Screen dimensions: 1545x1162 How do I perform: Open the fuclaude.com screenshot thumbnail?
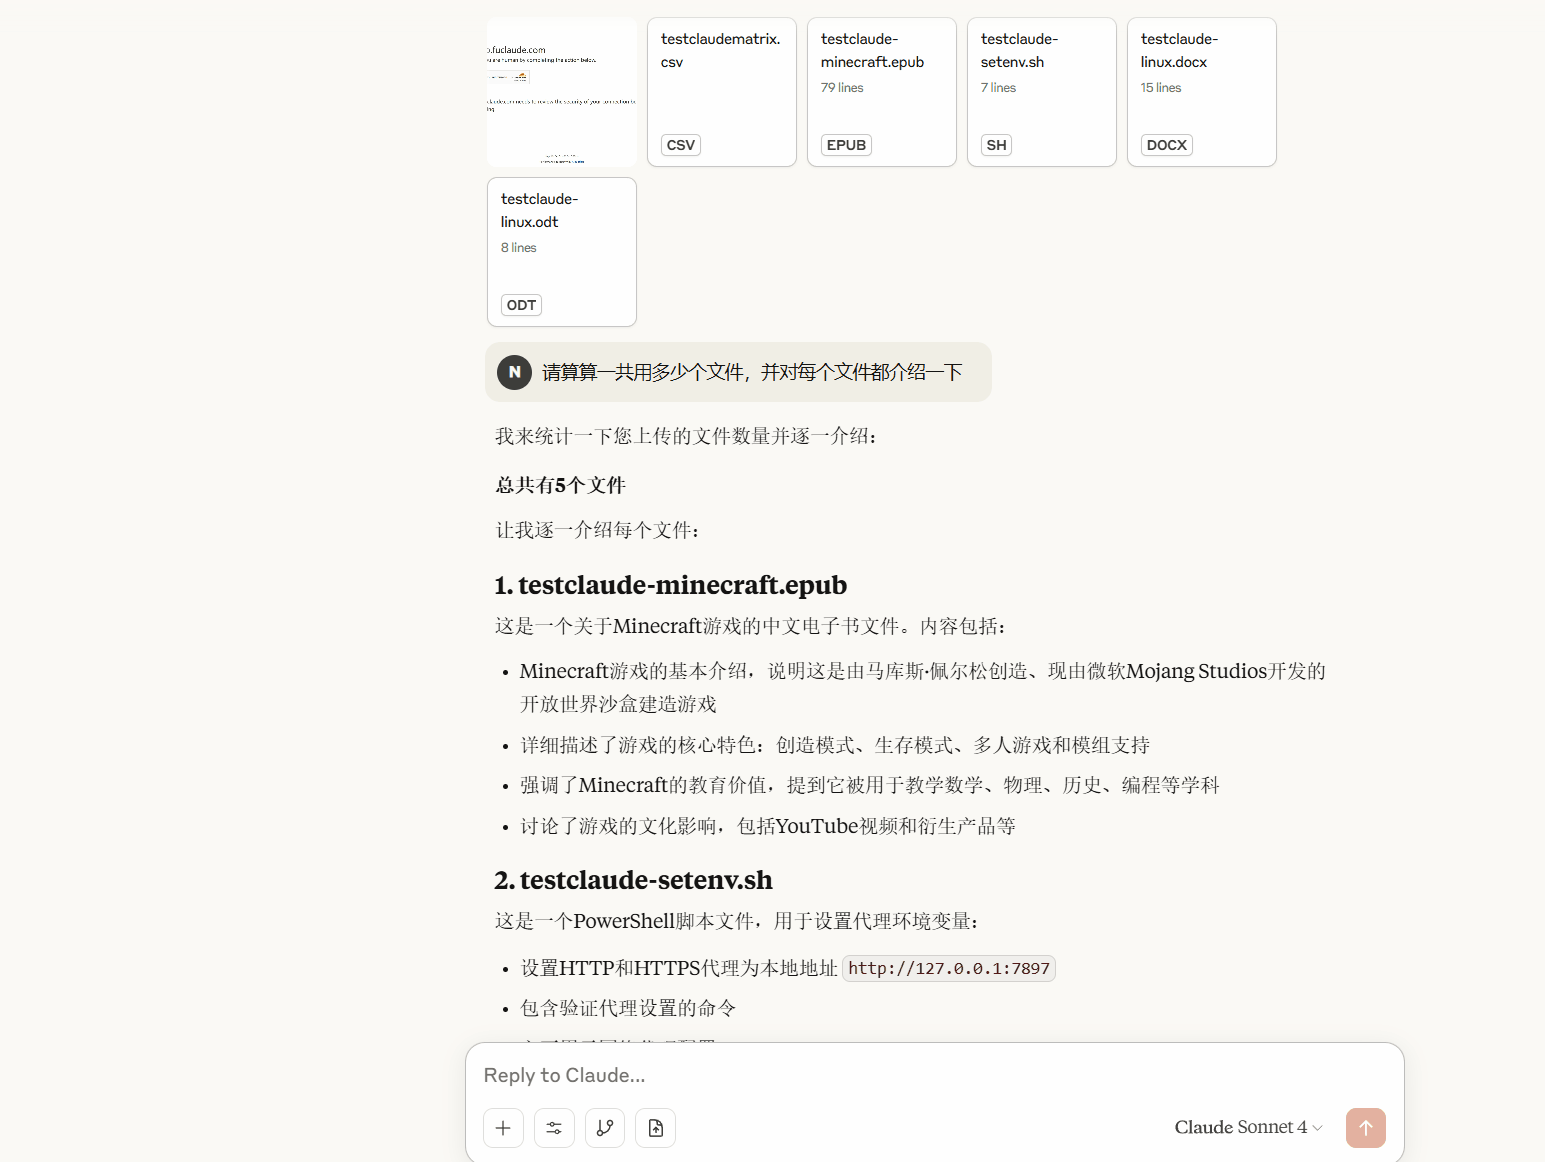click(x=562, y=92)
